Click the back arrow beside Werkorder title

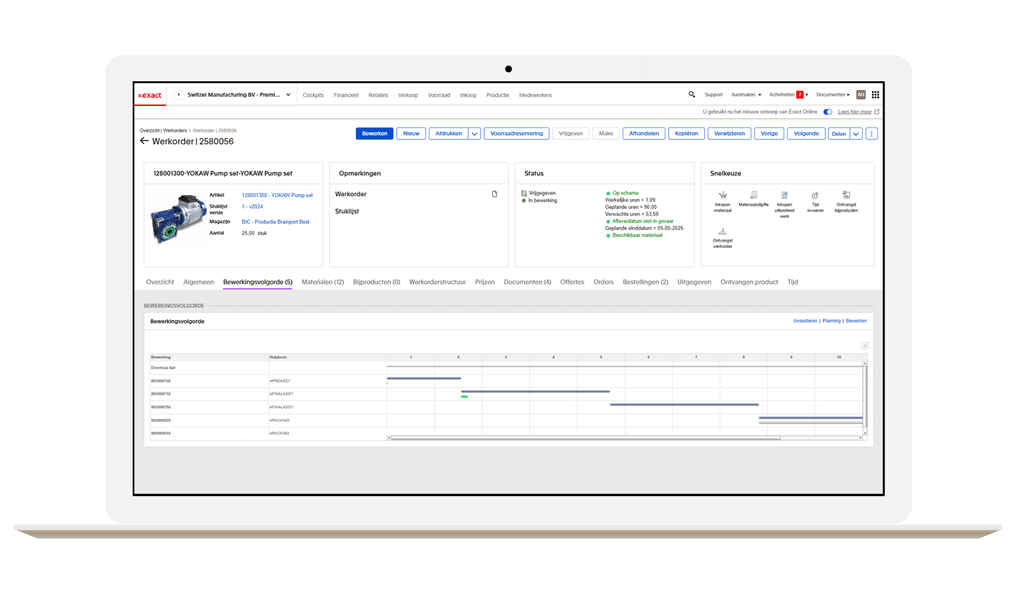(x=144, y=141)
